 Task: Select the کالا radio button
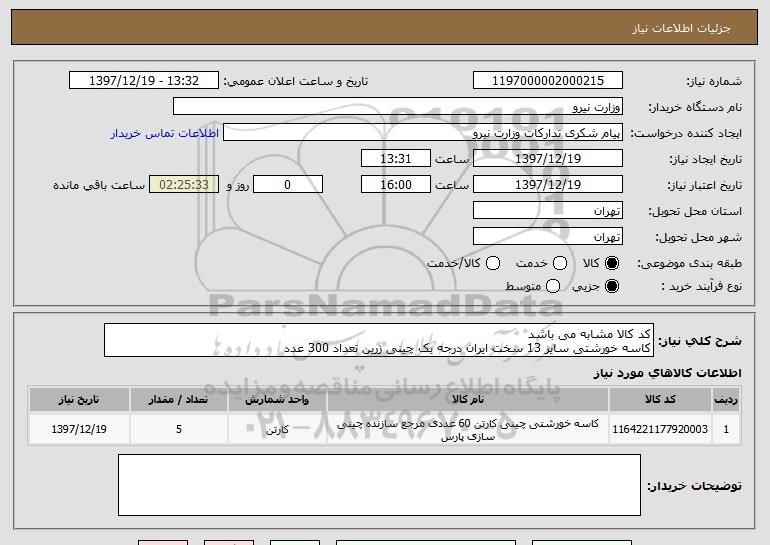coord(611,263)
